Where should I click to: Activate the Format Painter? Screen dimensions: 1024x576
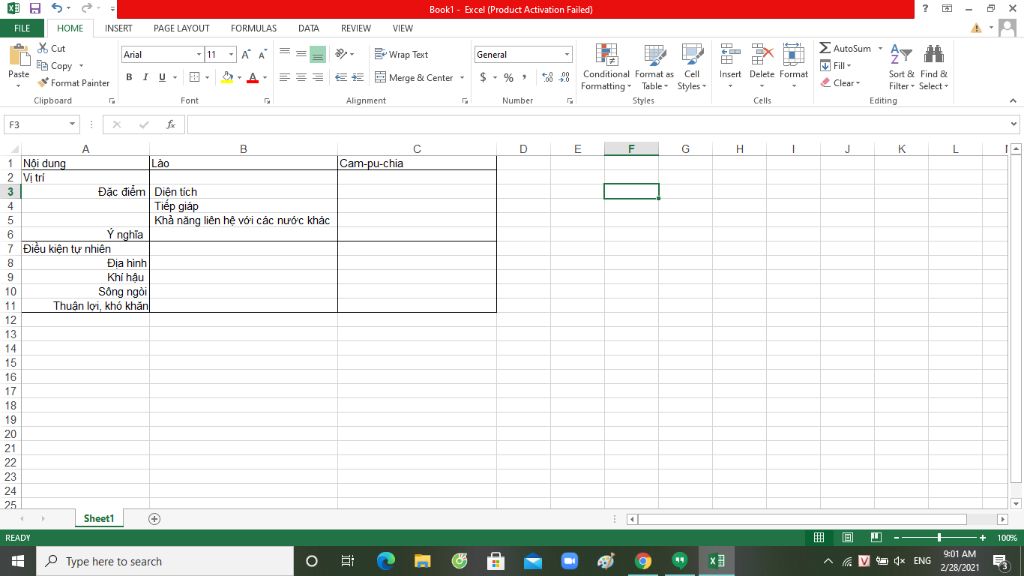pos(73,83)
